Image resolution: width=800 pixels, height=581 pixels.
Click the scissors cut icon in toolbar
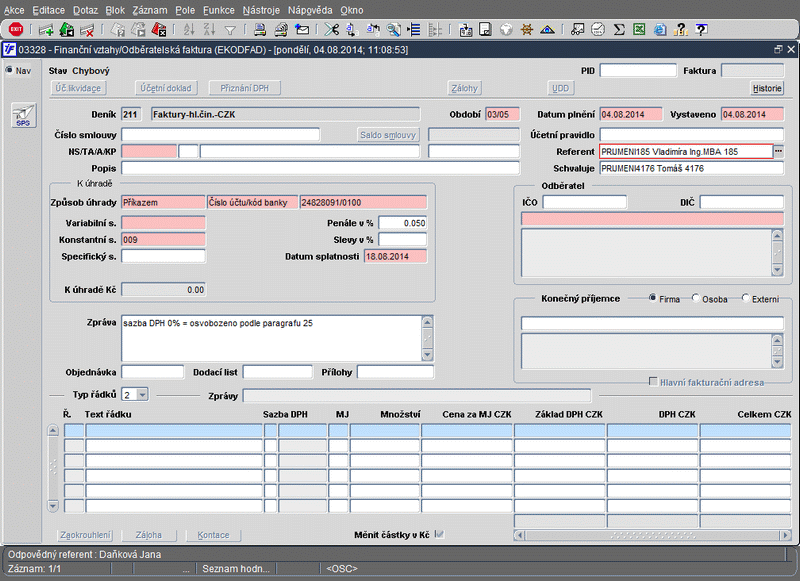pyautogui.click(x=332, y=29)
